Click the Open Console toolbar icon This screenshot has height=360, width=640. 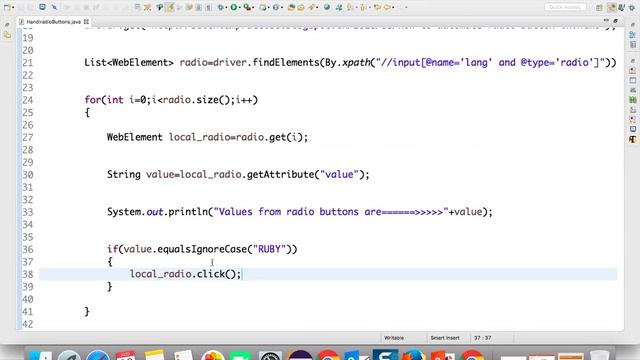click(x=42, y=7)
